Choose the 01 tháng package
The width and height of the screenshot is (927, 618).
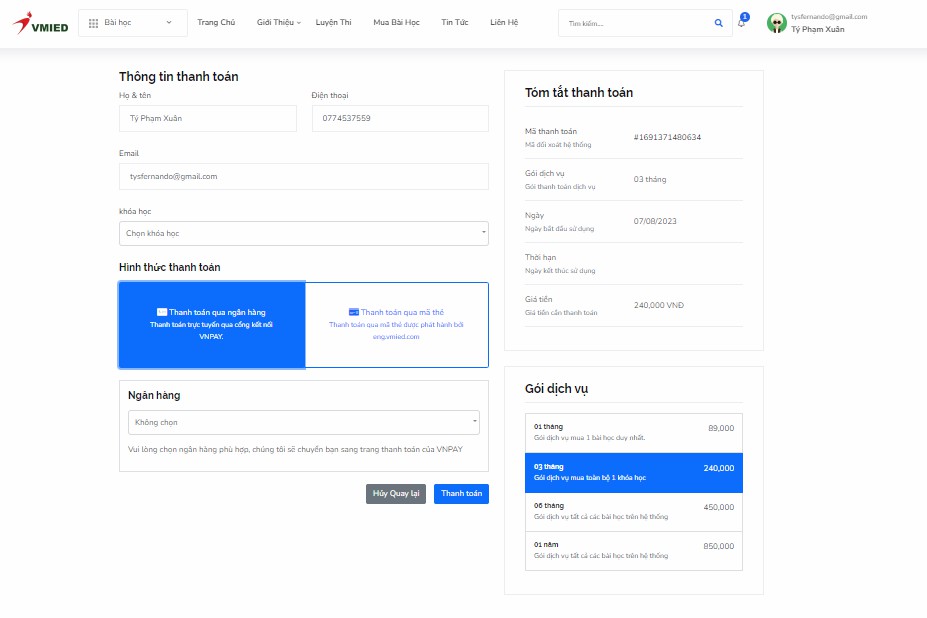tap(634, 433)
